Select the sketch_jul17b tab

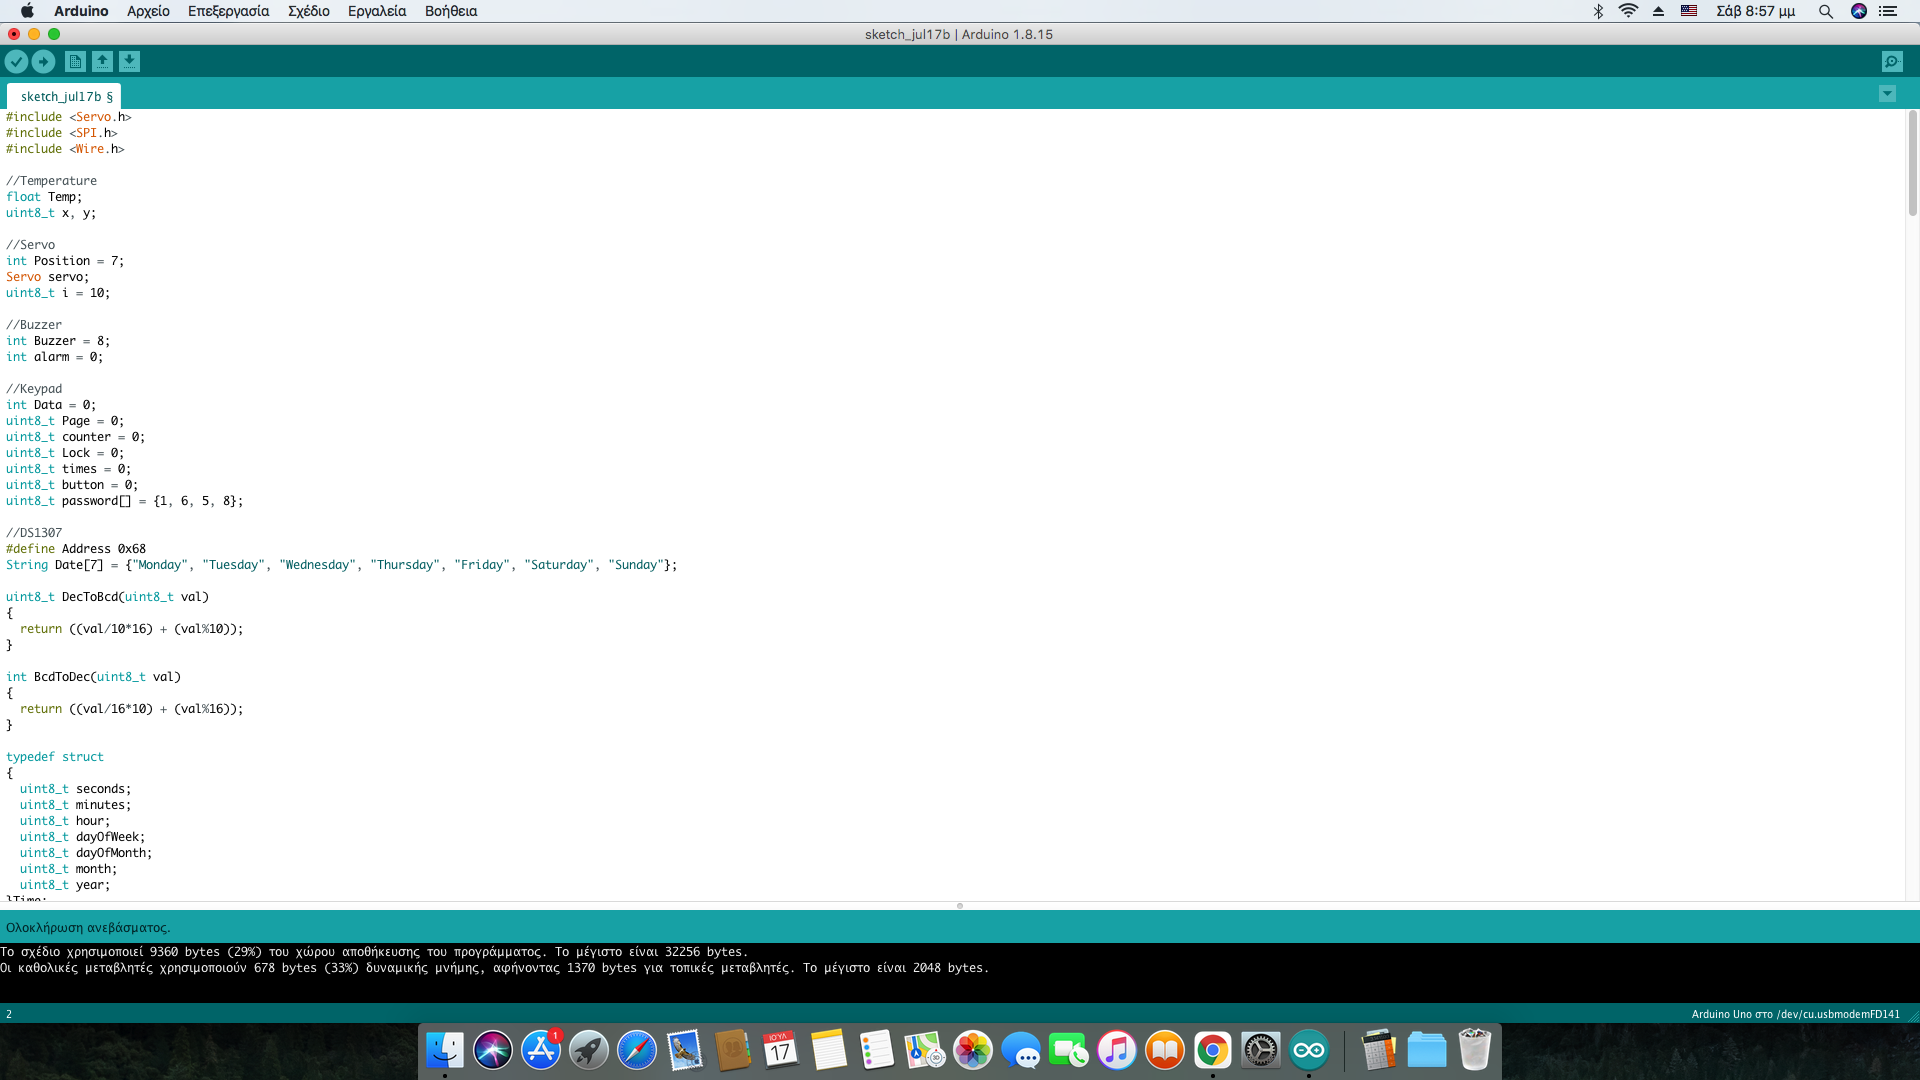pos(65,97)
